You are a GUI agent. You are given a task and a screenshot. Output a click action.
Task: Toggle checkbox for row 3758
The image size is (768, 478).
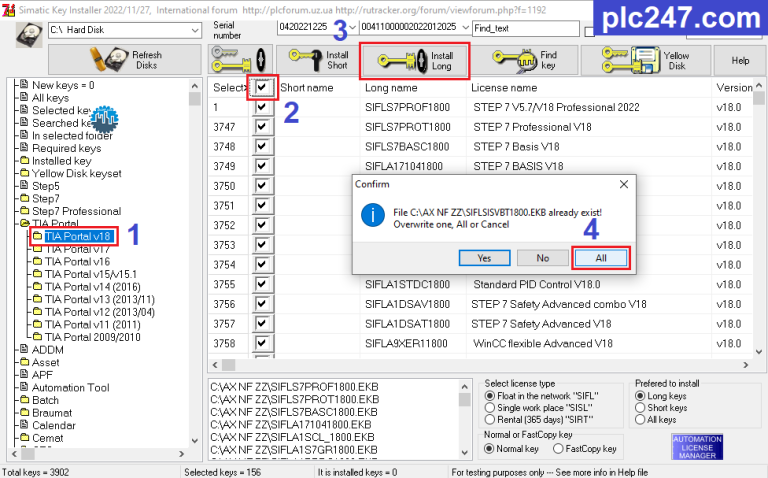262,343
